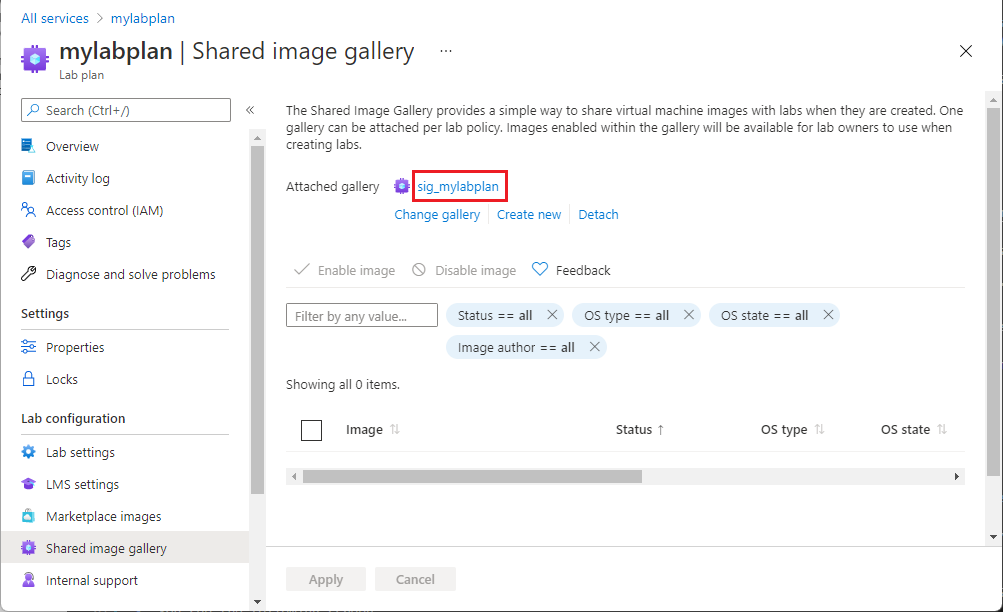
Task: Click the Enable image button
Action: point(344,270)
